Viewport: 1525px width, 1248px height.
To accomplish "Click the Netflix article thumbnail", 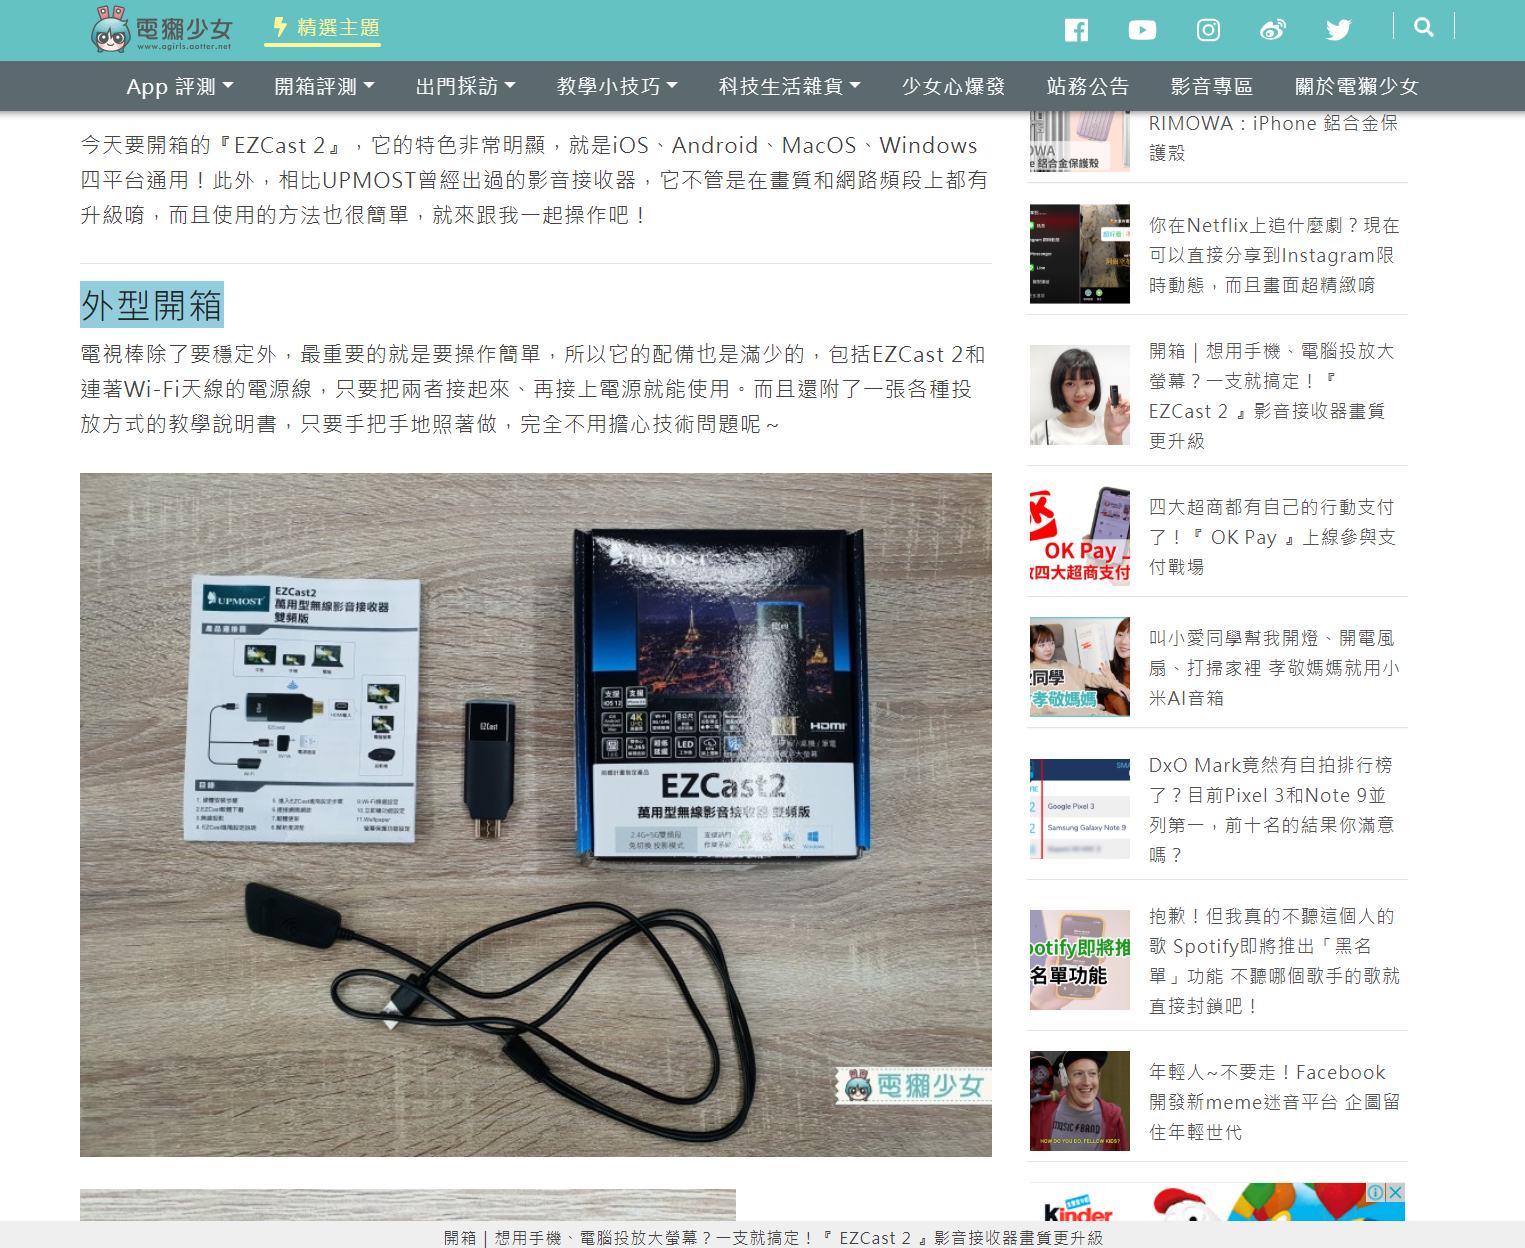I will click(x=1080, y=254).
